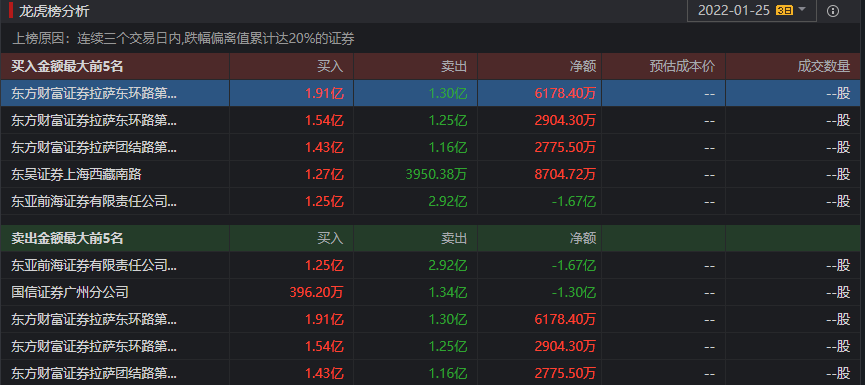The height and width of the screenshot is (385, 865).
Task: Click the 卖出金额最大前5名 section header
Action: (67, 238)
